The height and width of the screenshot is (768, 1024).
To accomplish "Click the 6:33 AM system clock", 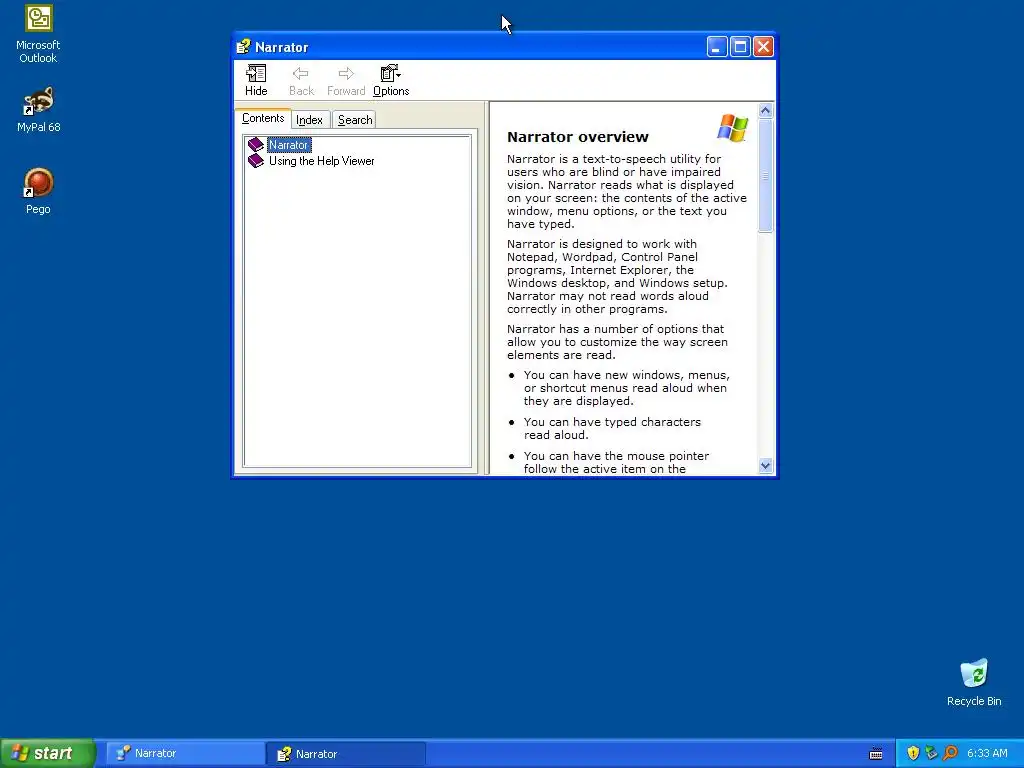I will pyautogui.click(x=987, y=754).
